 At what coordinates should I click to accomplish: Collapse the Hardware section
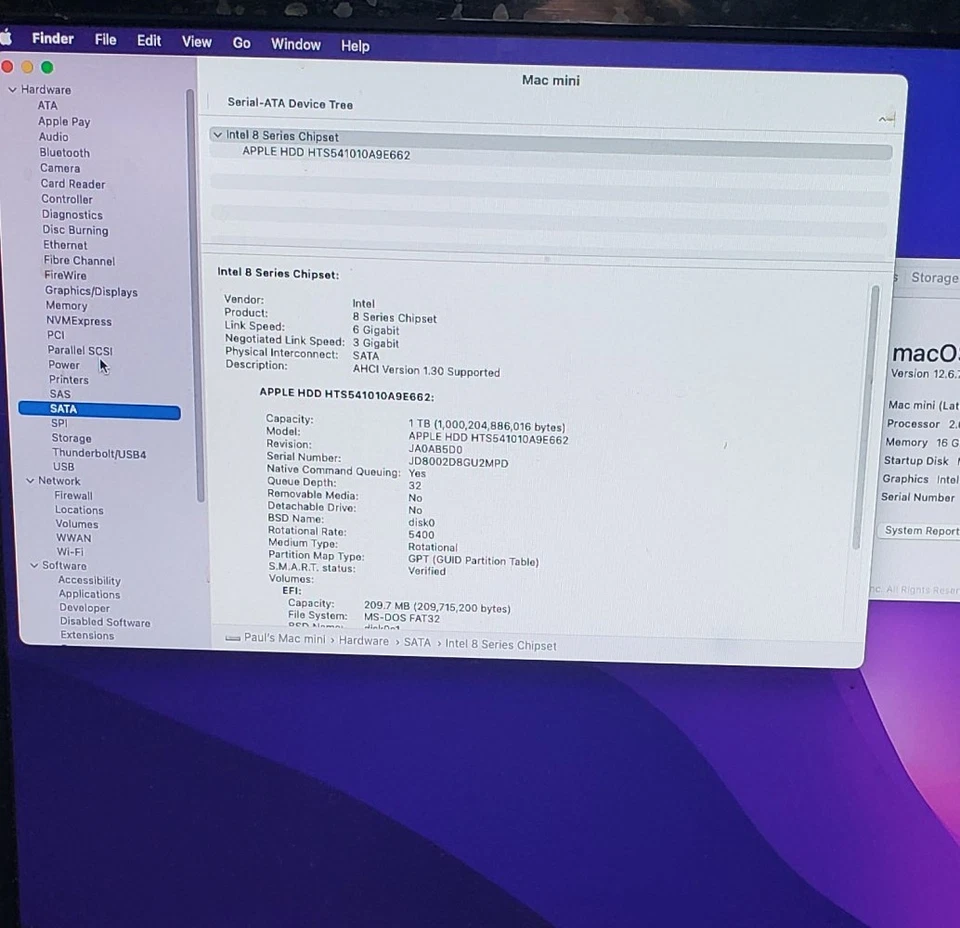(12, 89)
